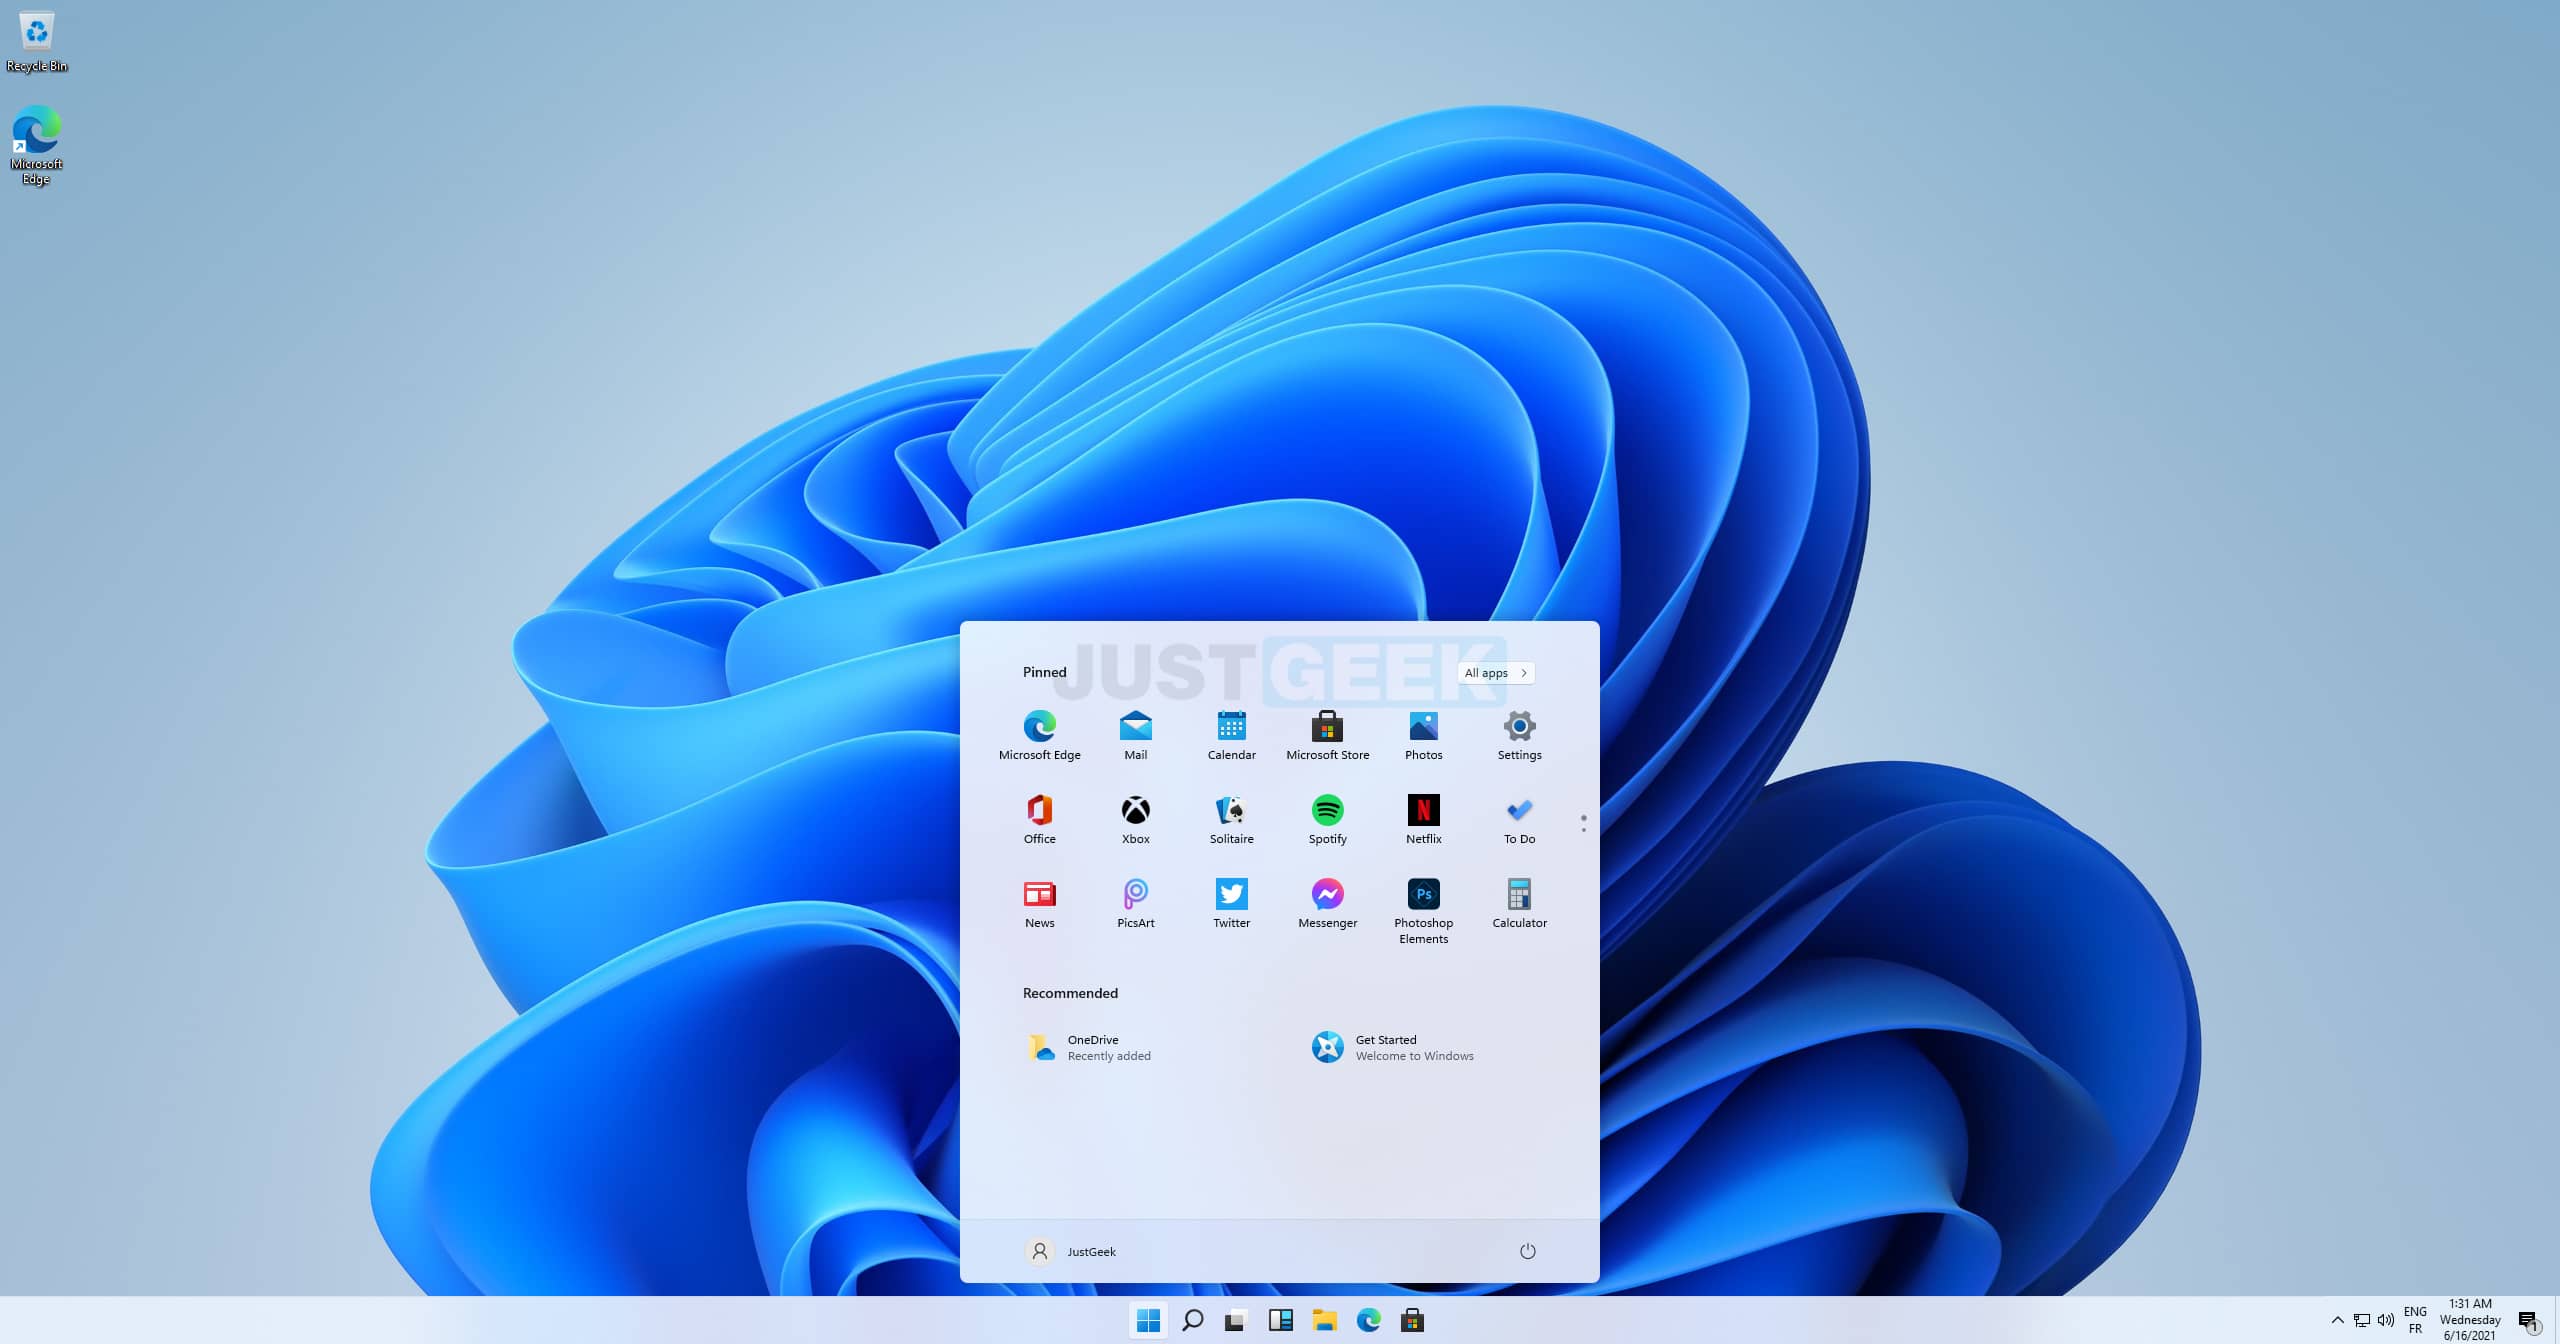Open Microsoft Store in pinned apps
The height and width of the screenshot is (1344, 2560).
coord(1327,735)
